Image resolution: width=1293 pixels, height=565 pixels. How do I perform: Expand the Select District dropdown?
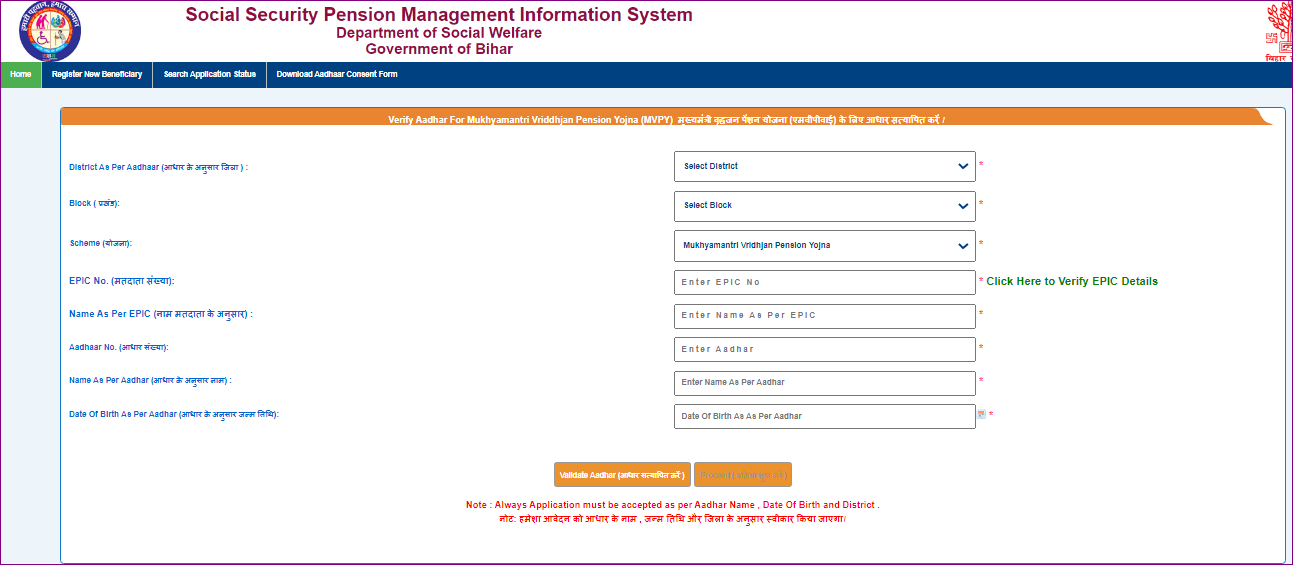(824, 166)
